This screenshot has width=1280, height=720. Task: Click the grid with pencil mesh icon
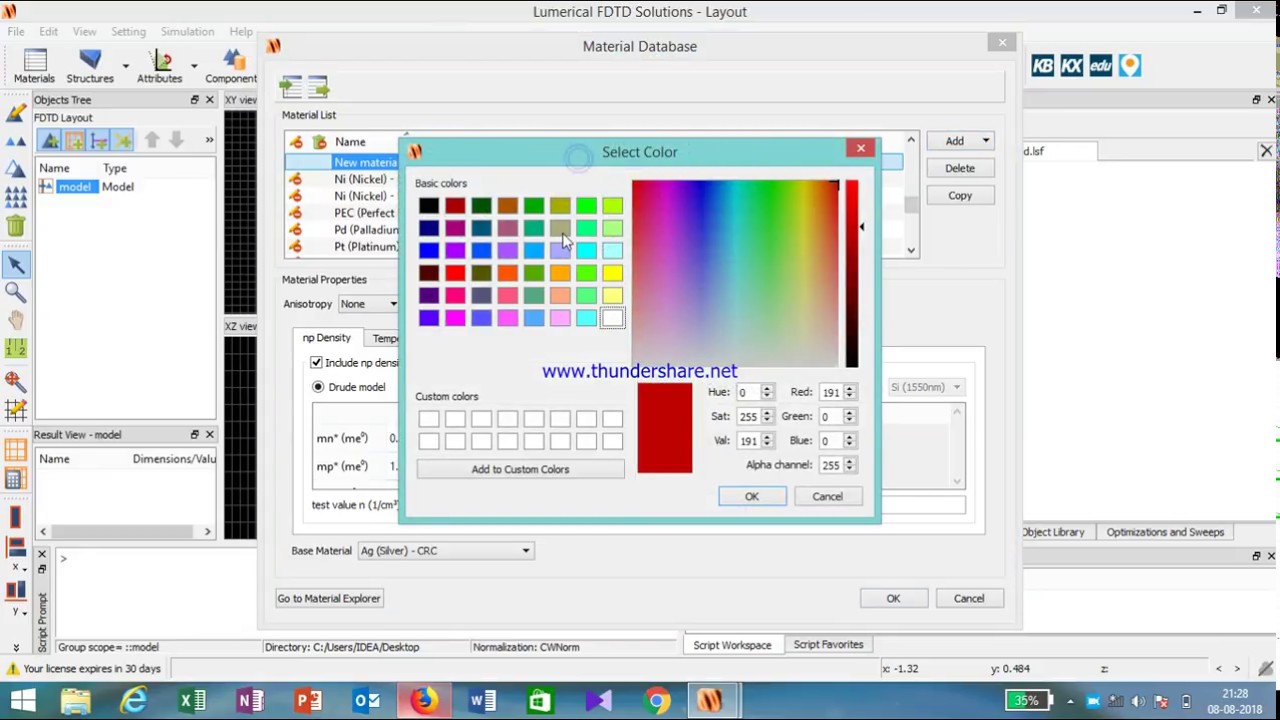[x=15, y=409]
